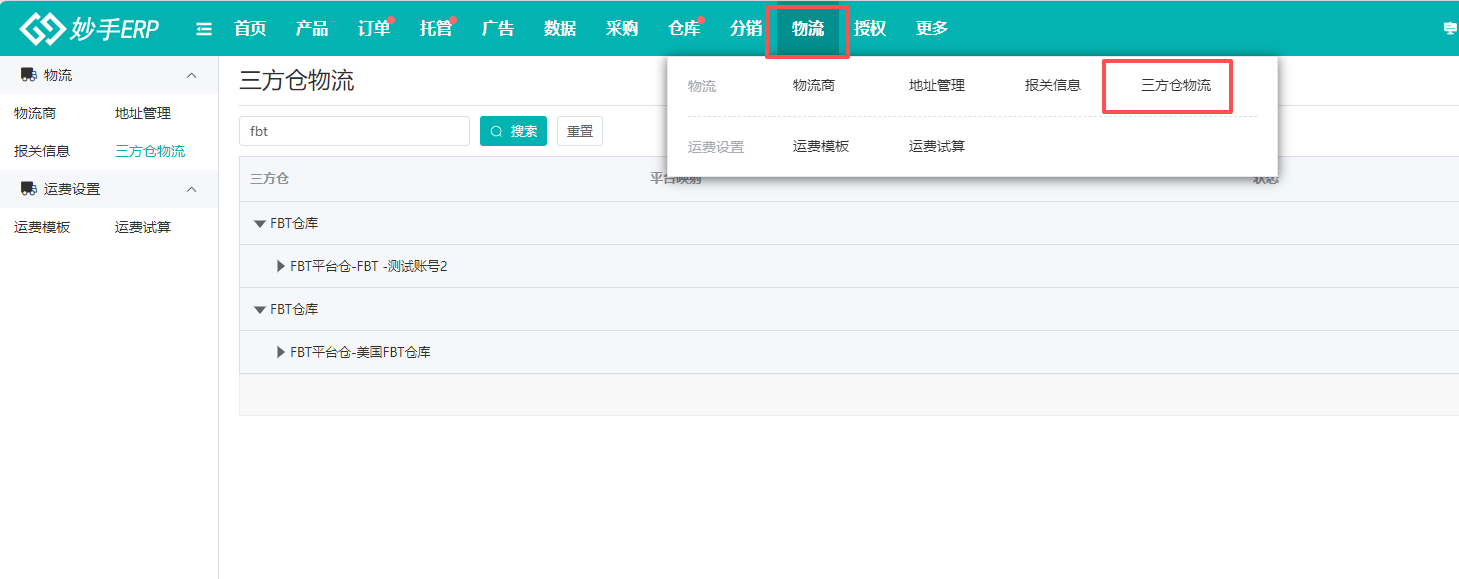Click the 物流 group label in dropdown panel

(702, 87)
